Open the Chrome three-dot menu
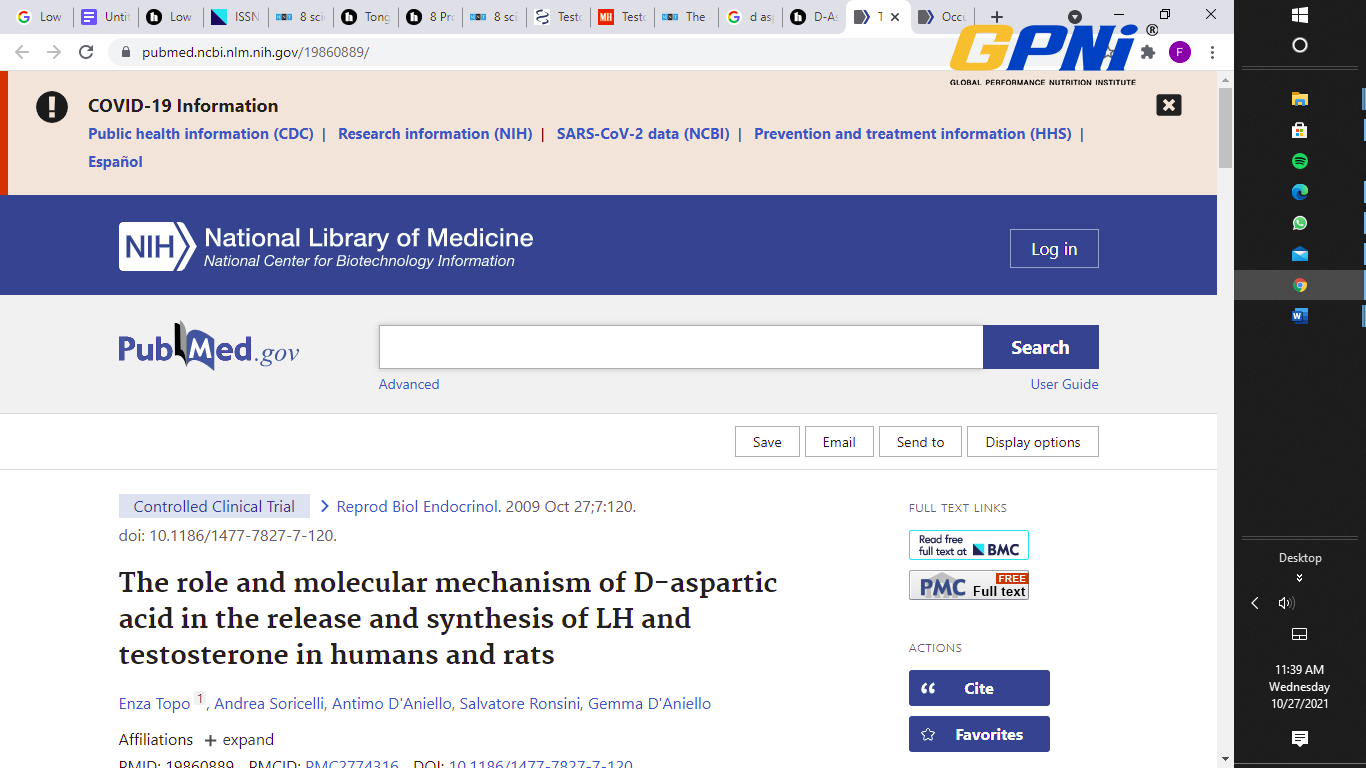 coord(1212,52)
